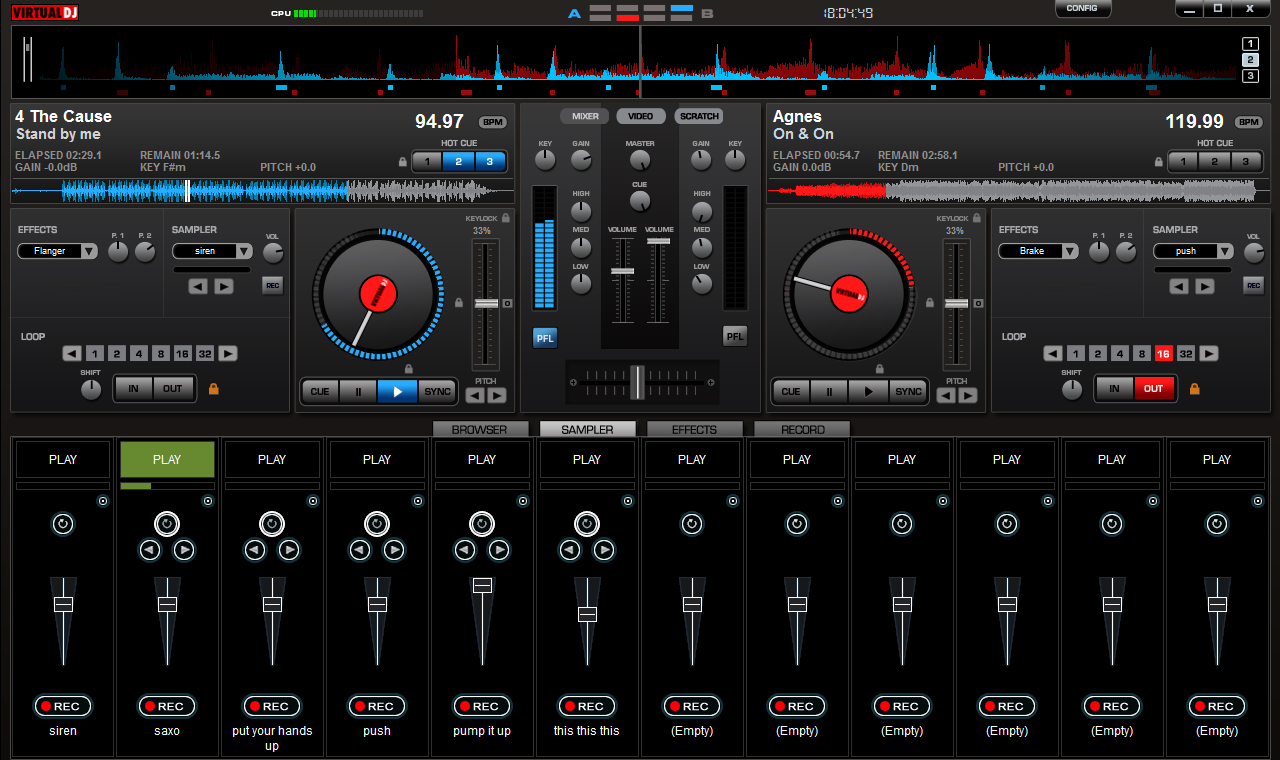Click the right sampler REC button

(1253, 286)
